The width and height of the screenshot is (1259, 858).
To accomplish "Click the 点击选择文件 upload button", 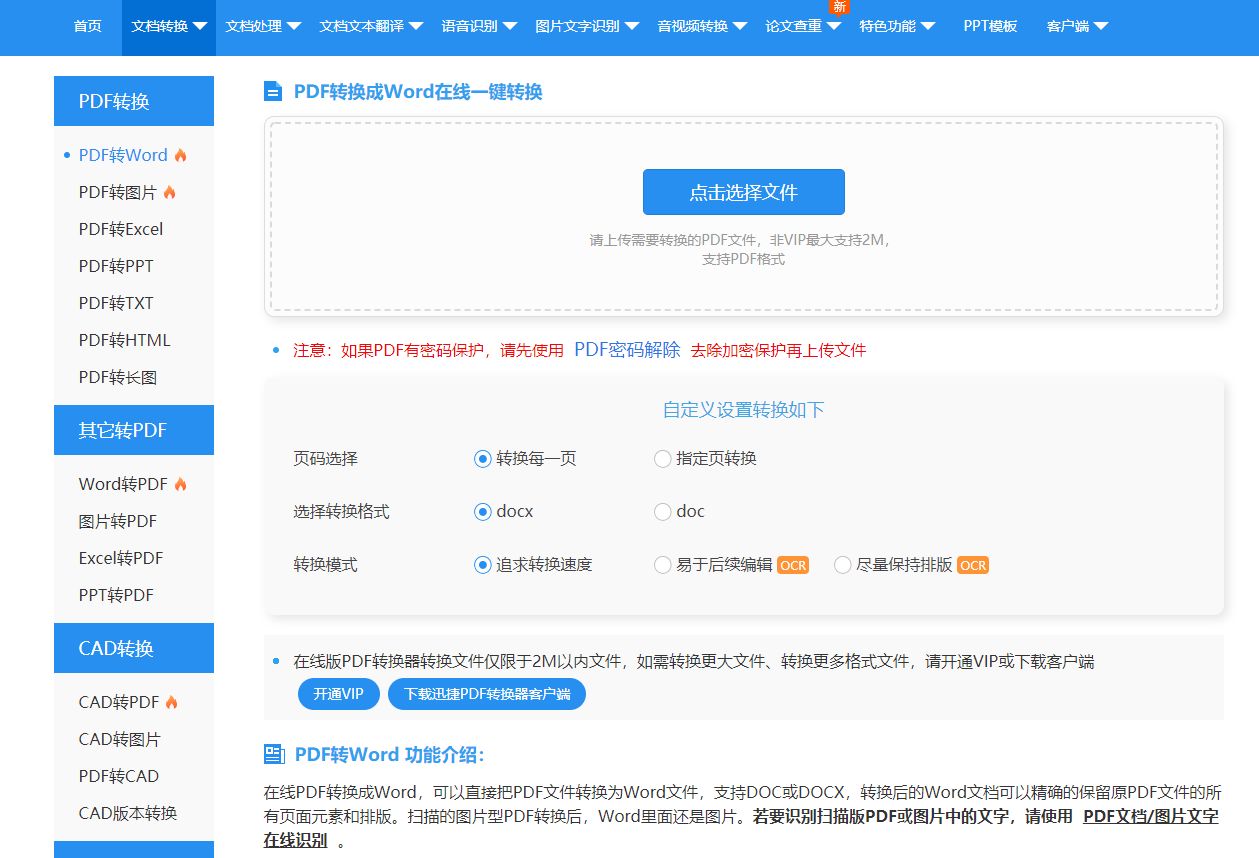I will 742,191.
